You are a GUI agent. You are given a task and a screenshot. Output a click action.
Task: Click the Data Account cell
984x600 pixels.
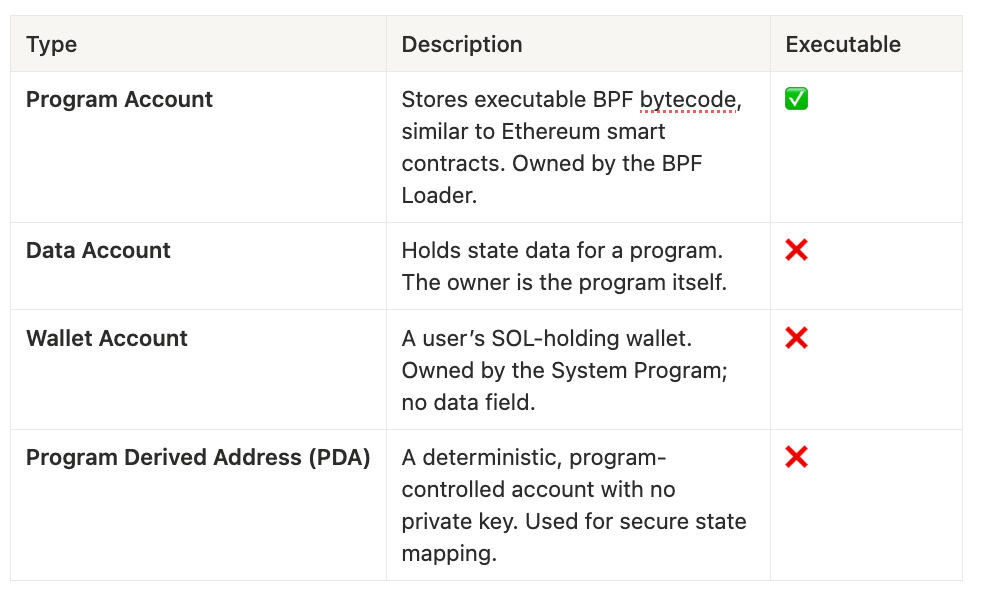[98, 250]
